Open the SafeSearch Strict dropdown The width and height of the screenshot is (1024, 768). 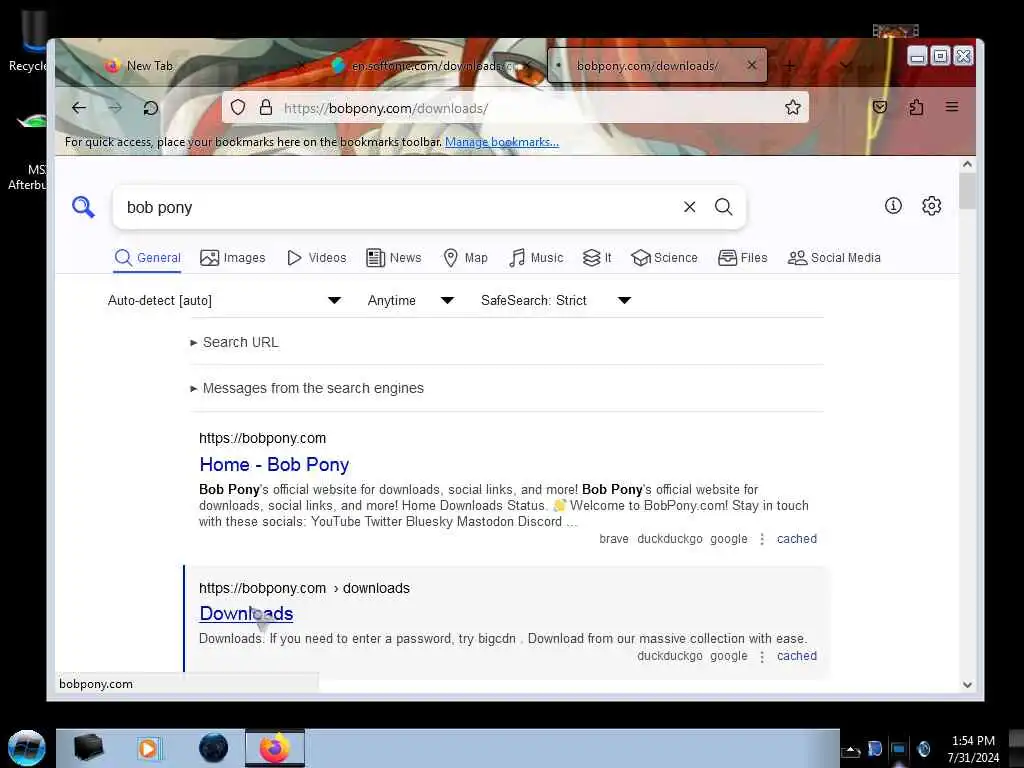556,300
